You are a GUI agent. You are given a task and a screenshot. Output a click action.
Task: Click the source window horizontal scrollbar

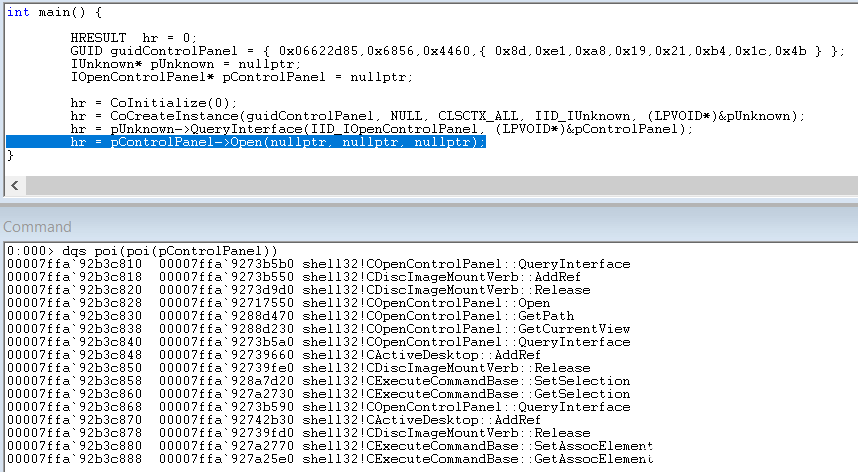pos(430,186)
